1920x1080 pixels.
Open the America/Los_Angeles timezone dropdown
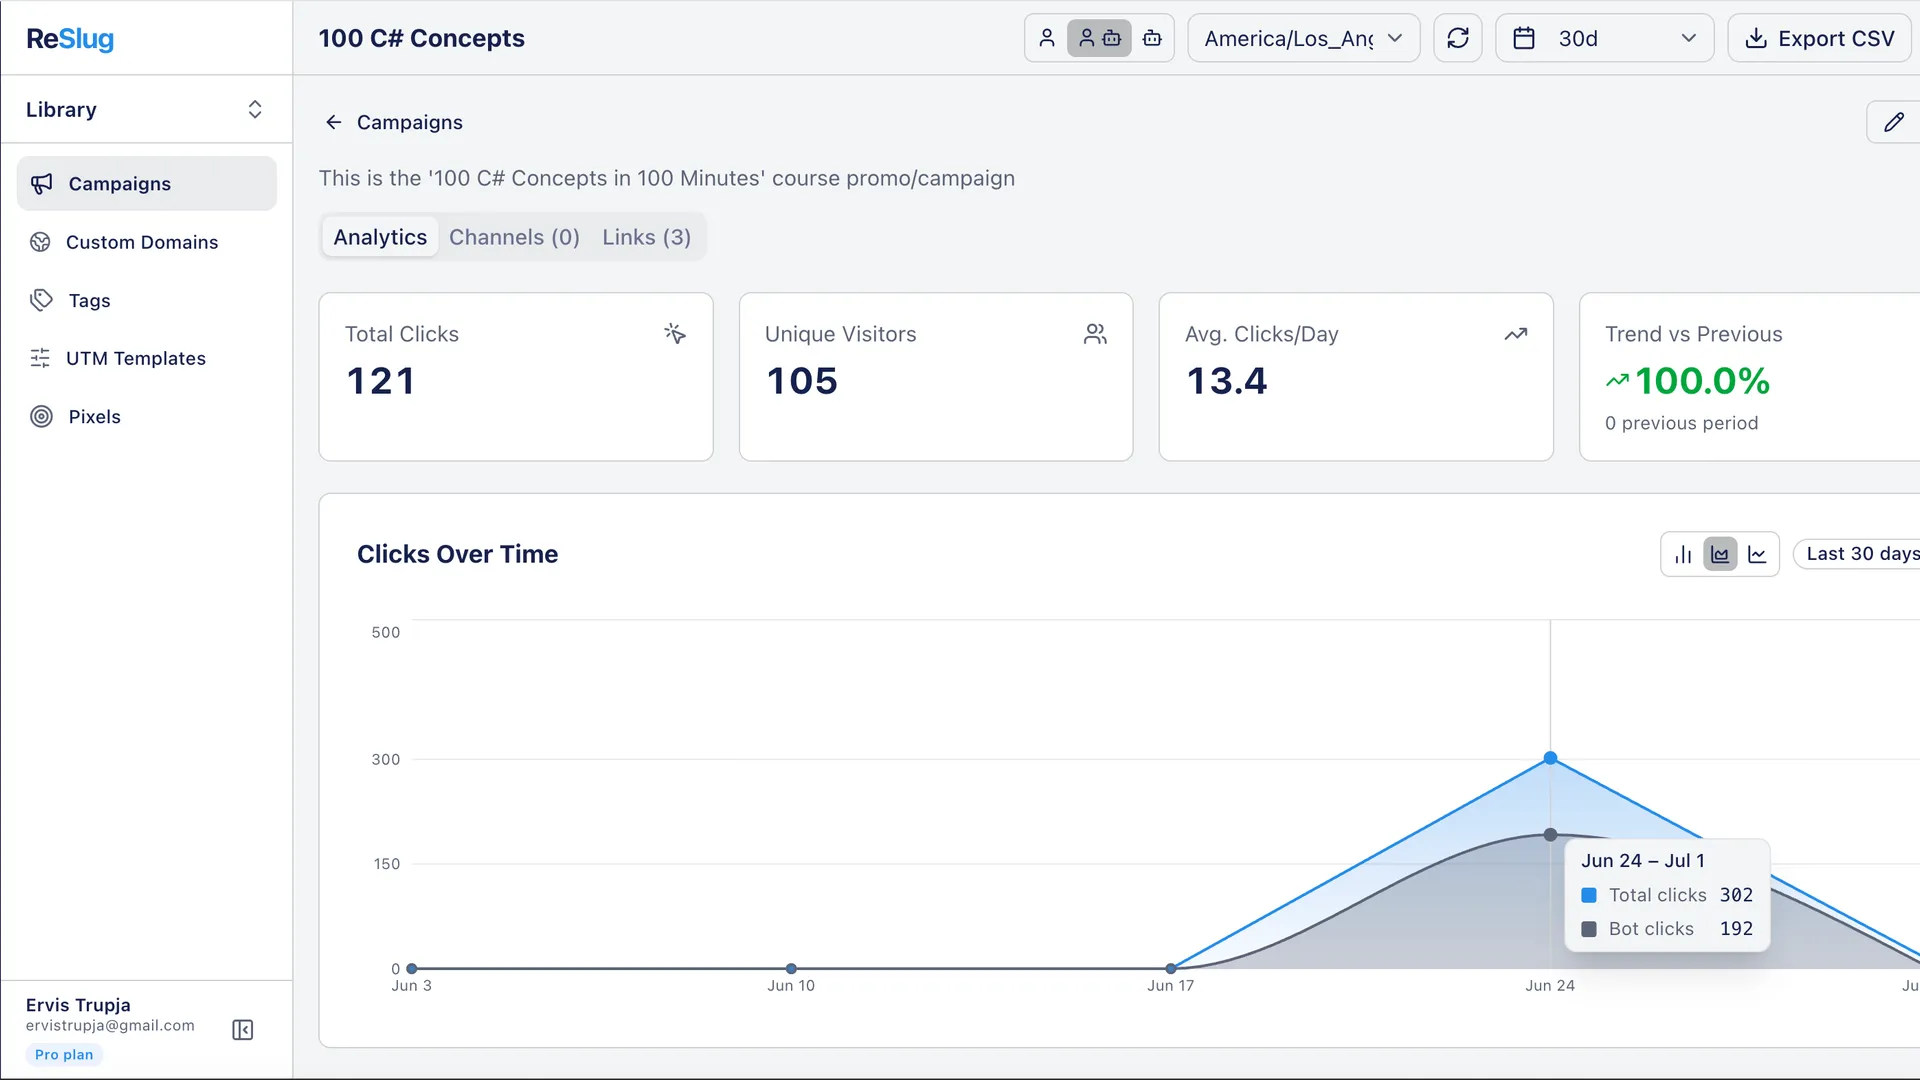pyautogui.click(x=1303, y=38)
